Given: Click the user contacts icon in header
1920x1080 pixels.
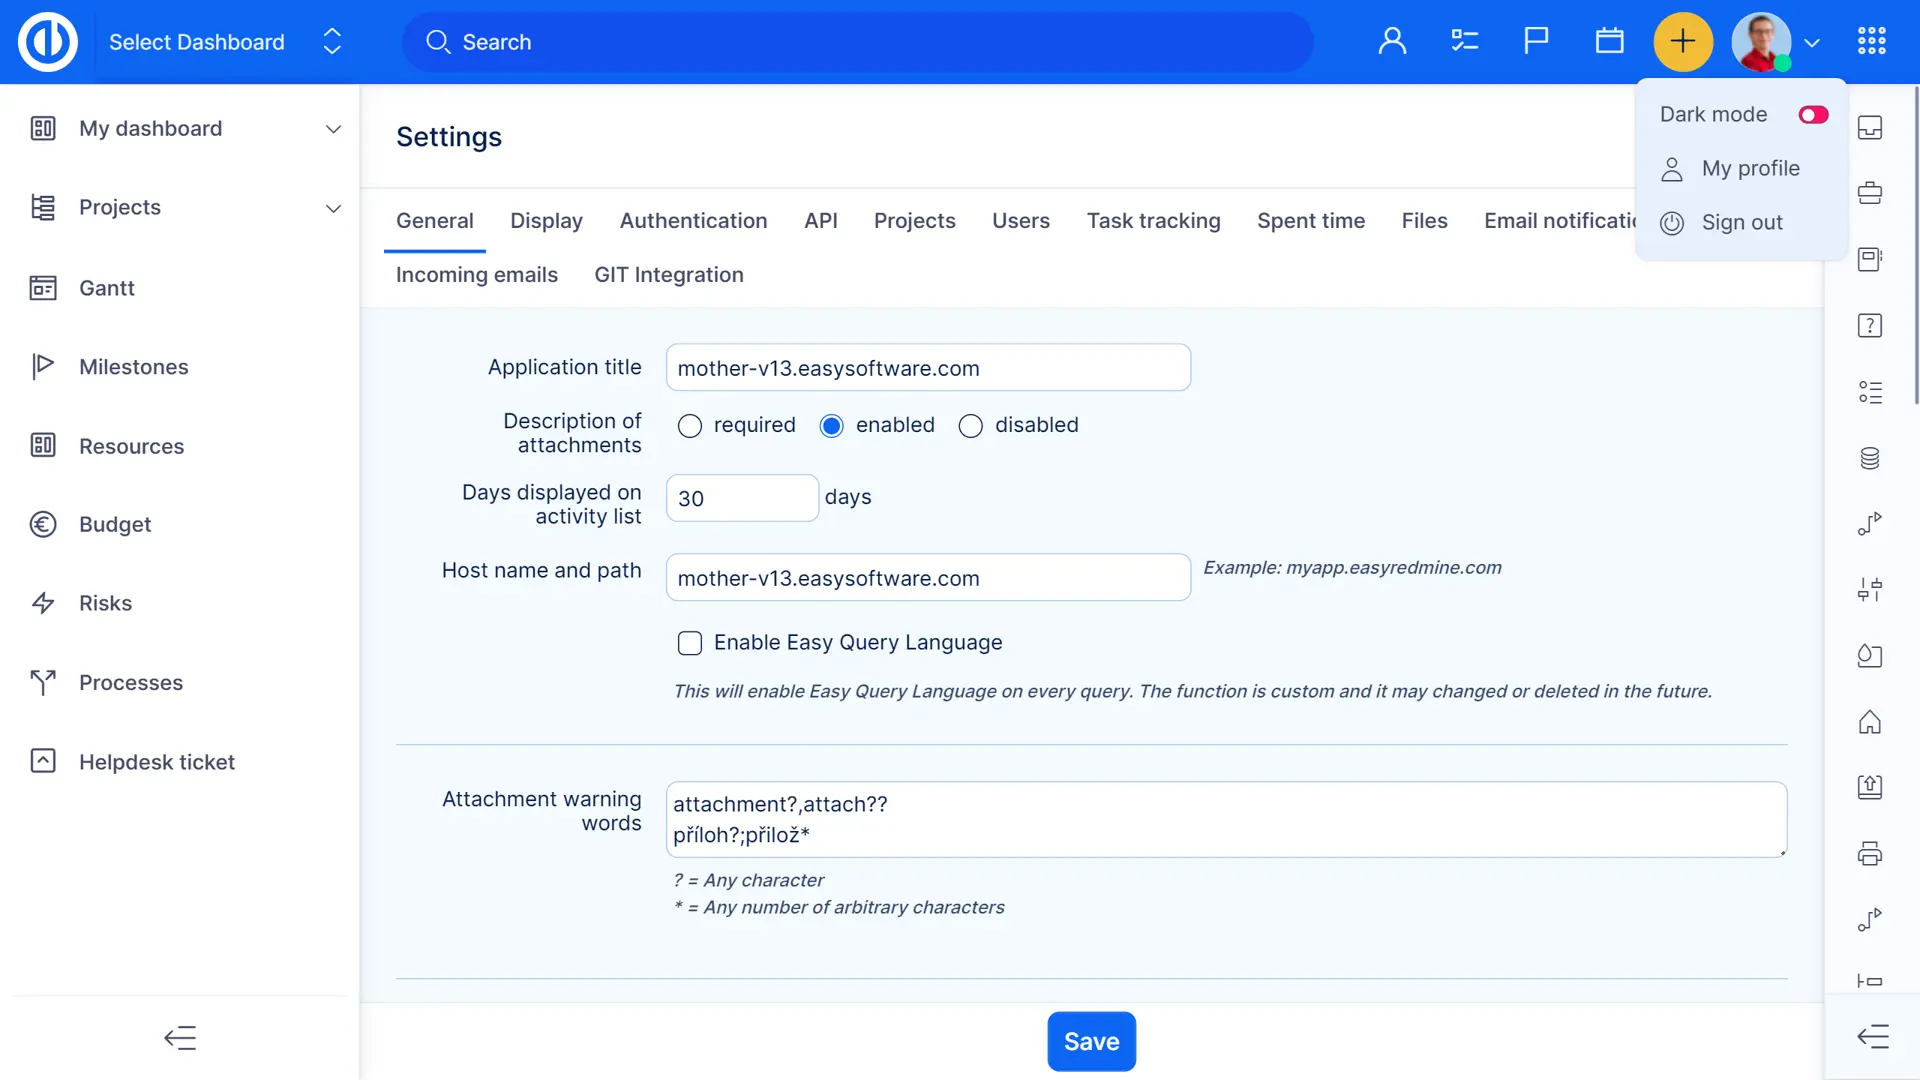Looking at the screenshot, I should 1392,42.
